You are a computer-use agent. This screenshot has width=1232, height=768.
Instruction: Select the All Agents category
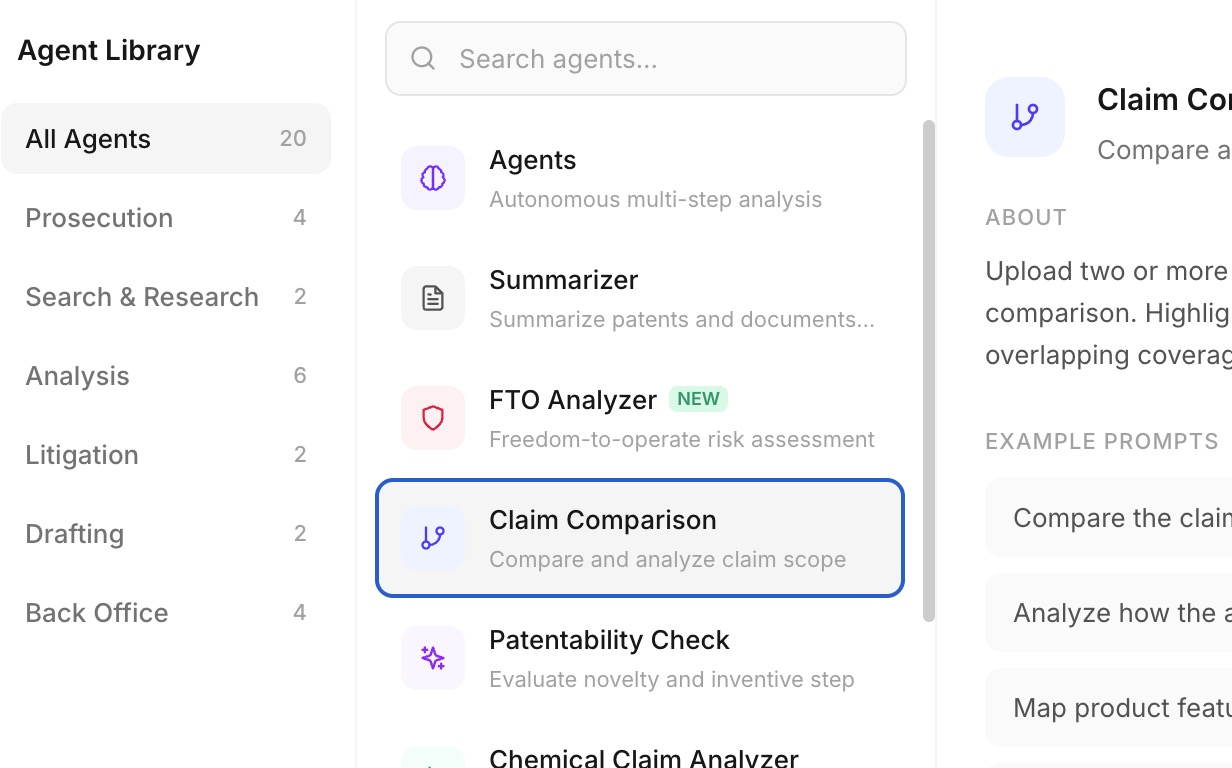pyautogui.click(x=166, y=138)
